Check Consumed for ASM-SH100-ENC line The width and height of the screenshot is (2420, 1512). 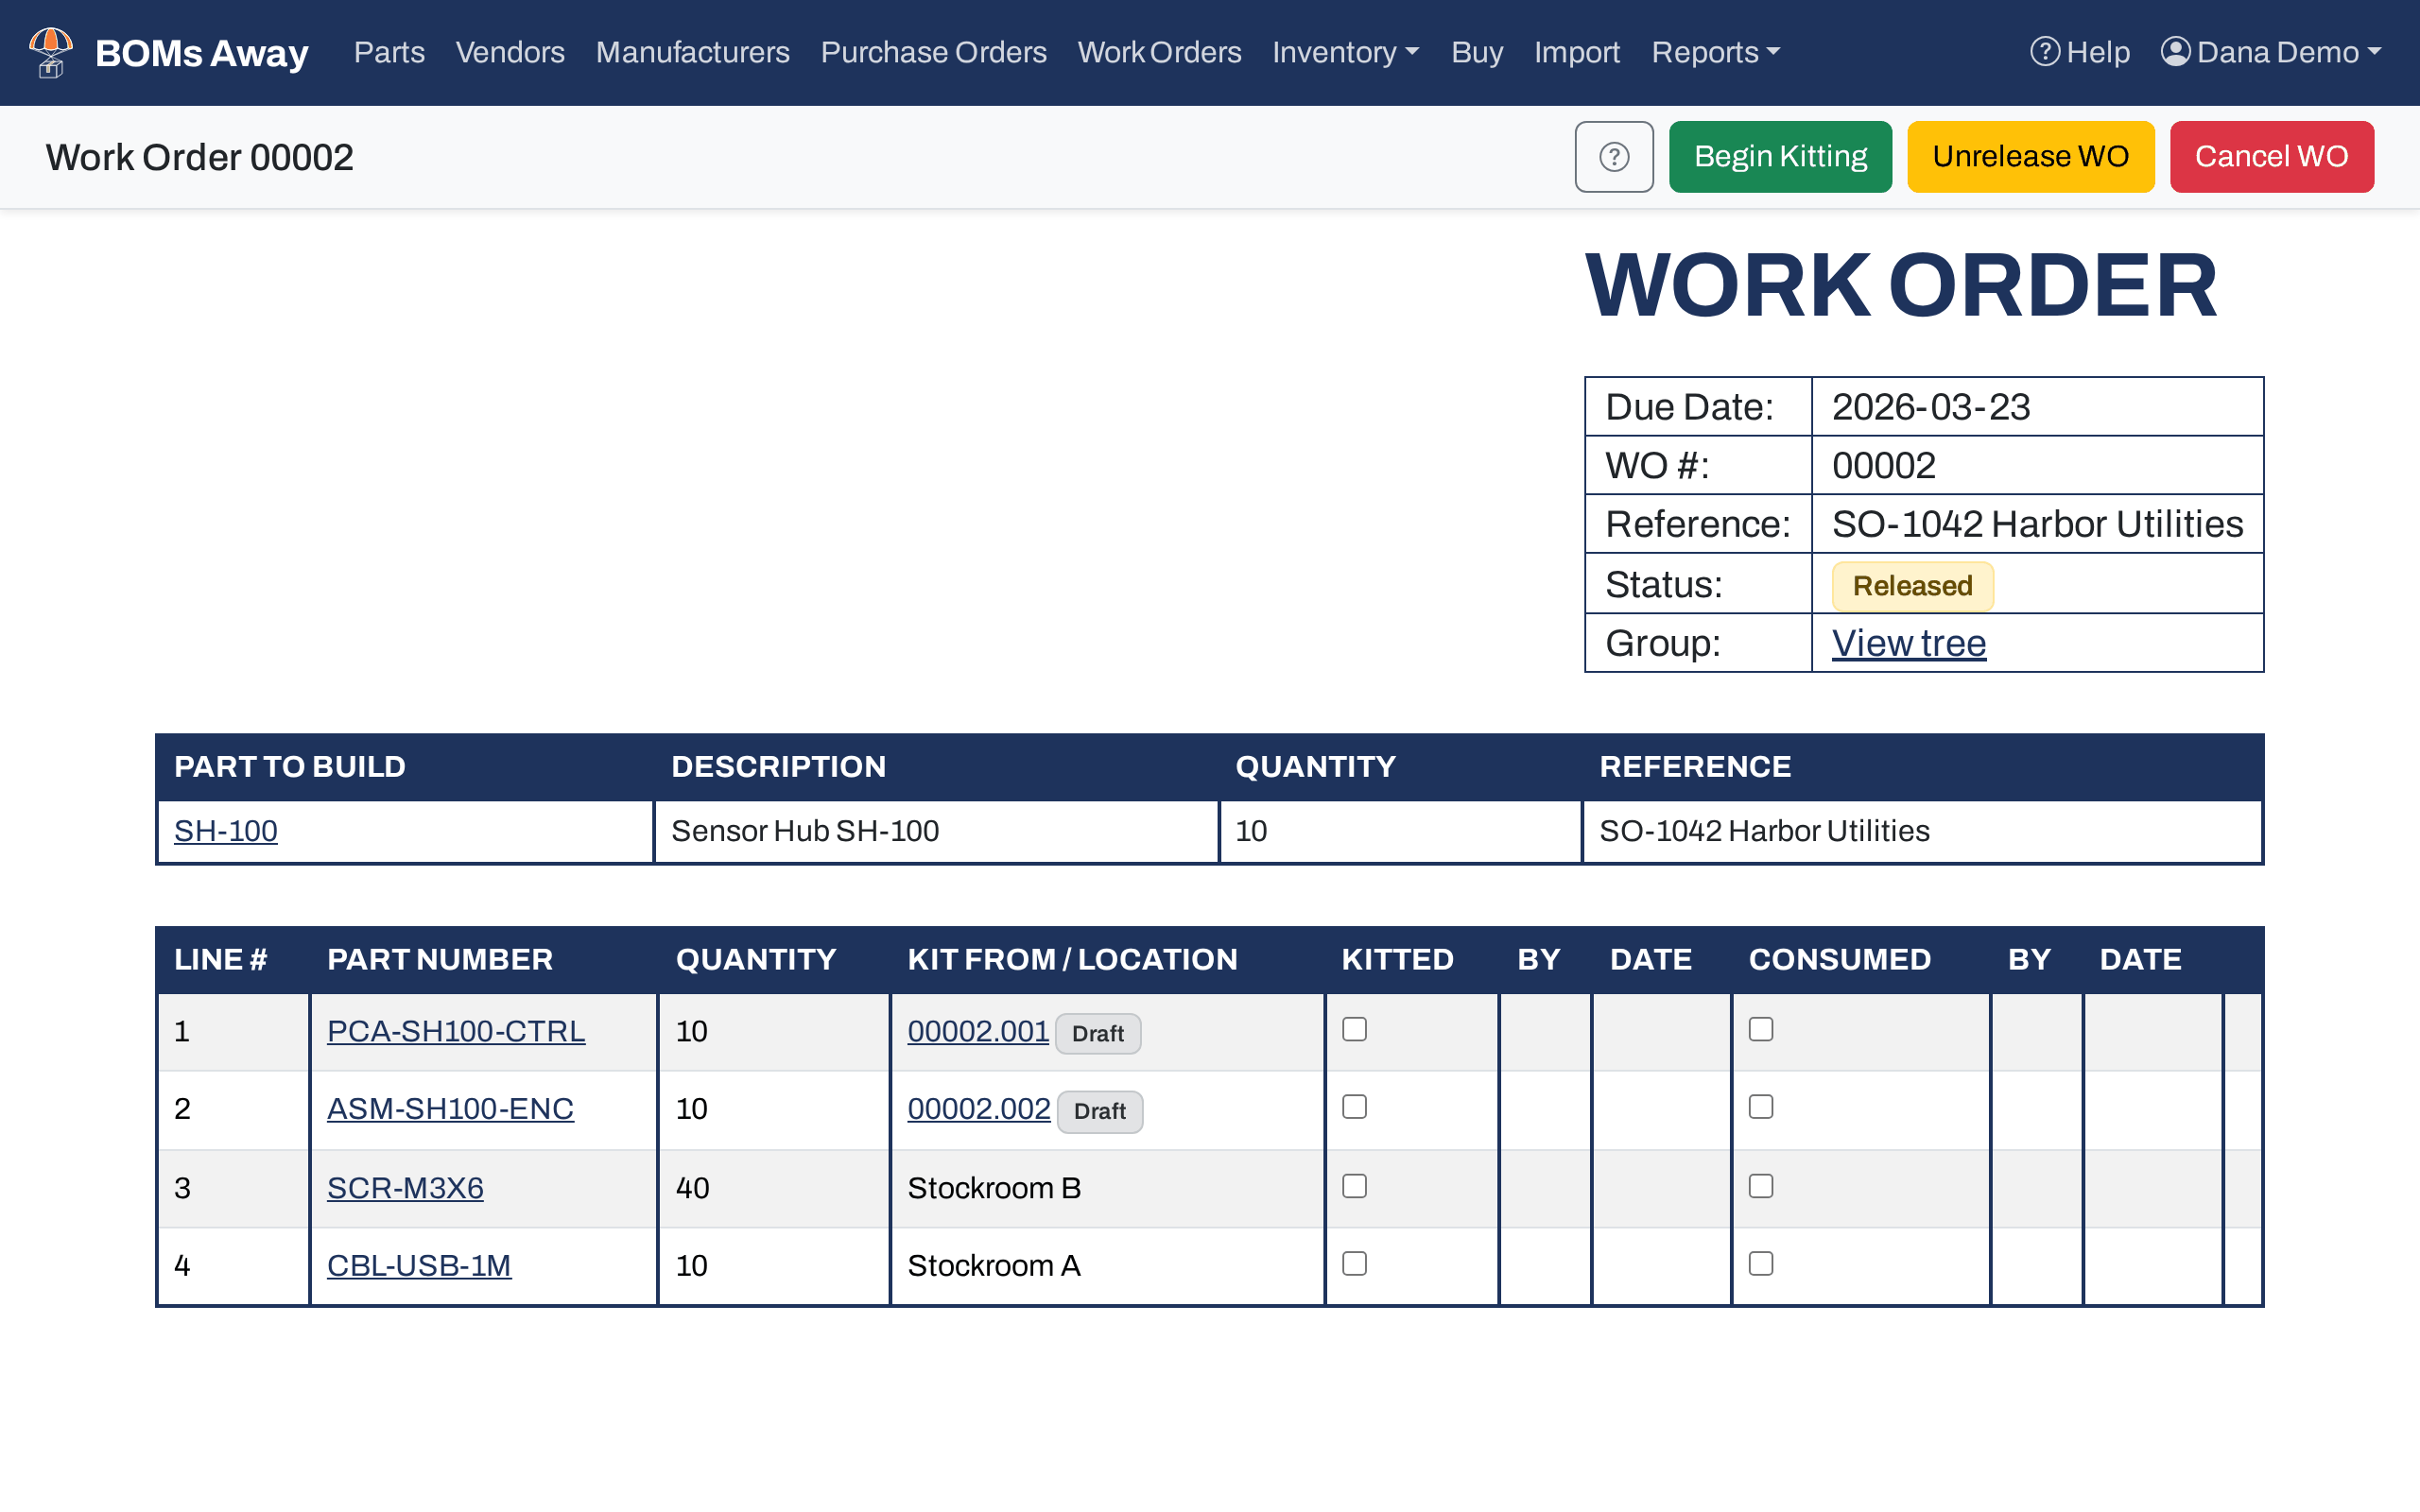coord(1761,1107)
